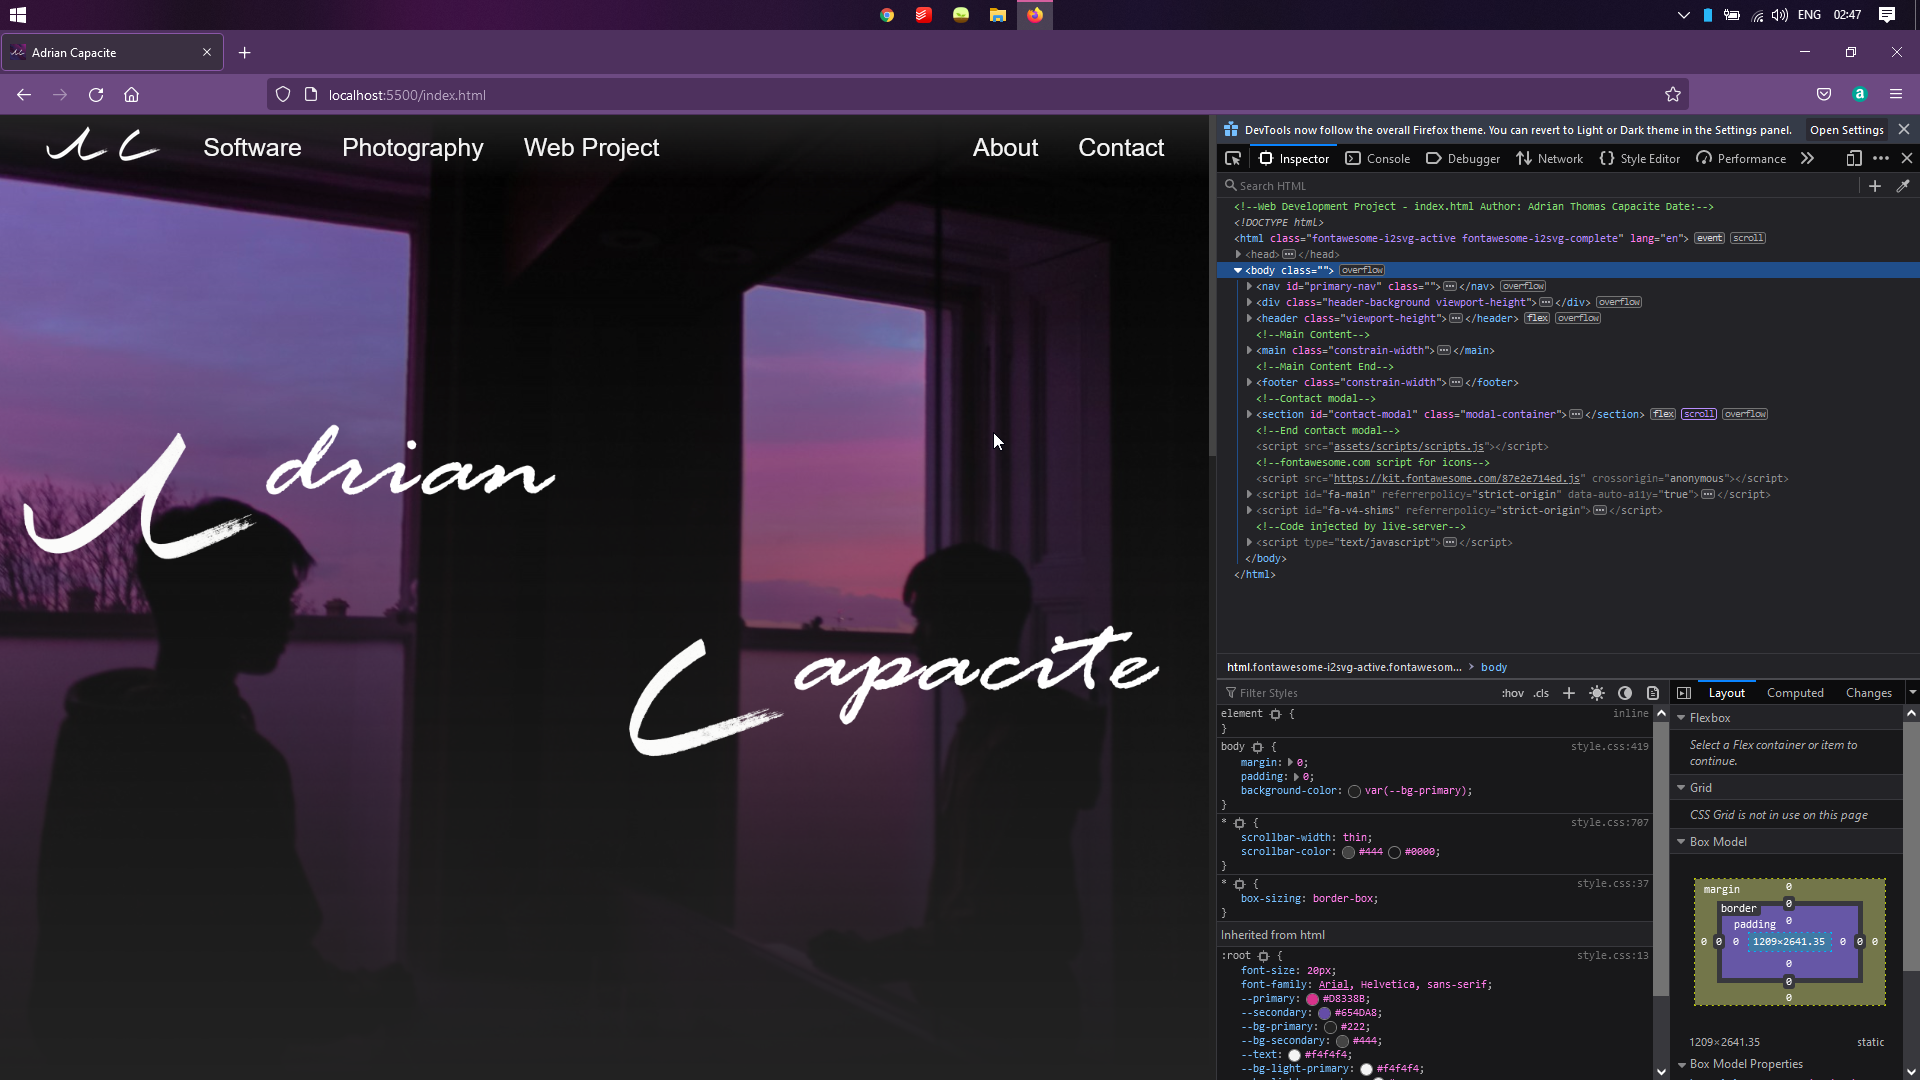The image size is (1920, 1080).
Task: Click the create new node plus icon
Action: coord(1875,186)
